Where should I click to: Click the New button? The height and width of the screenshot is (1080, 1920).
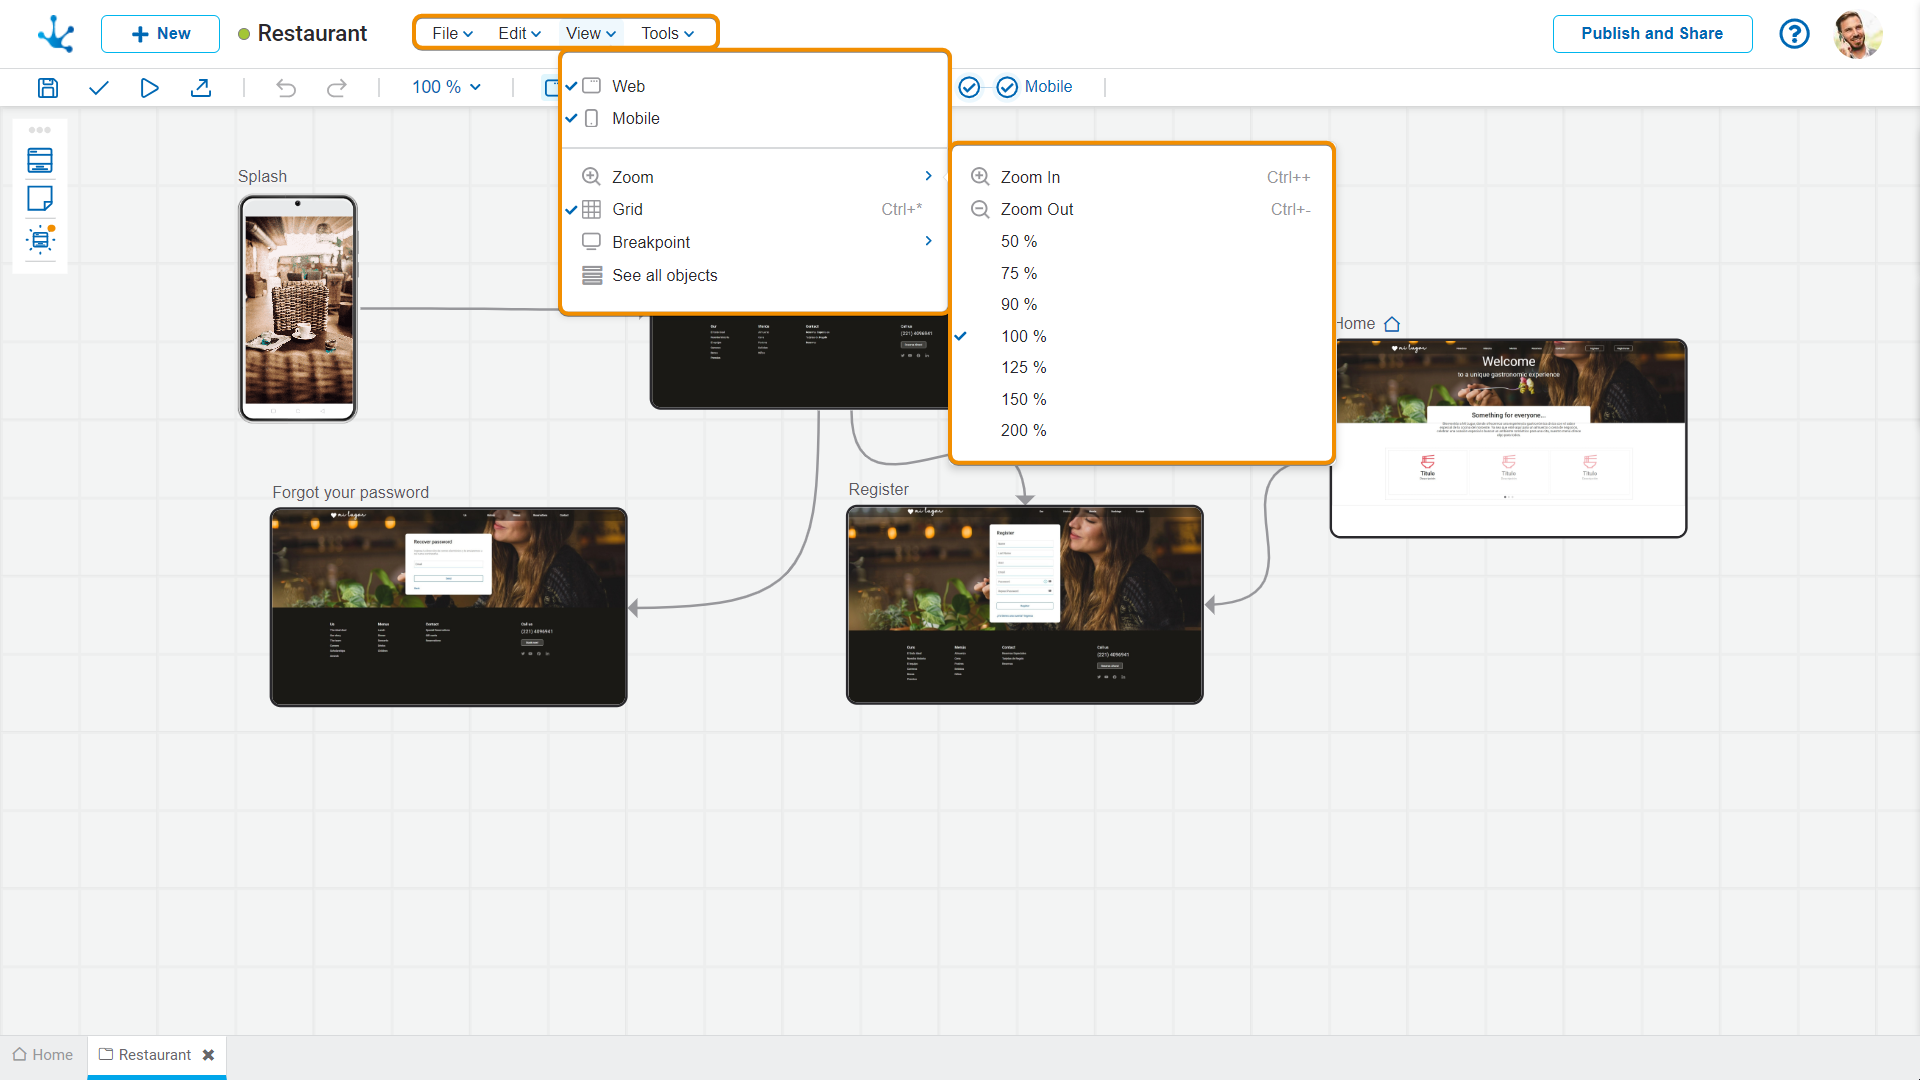160,33
